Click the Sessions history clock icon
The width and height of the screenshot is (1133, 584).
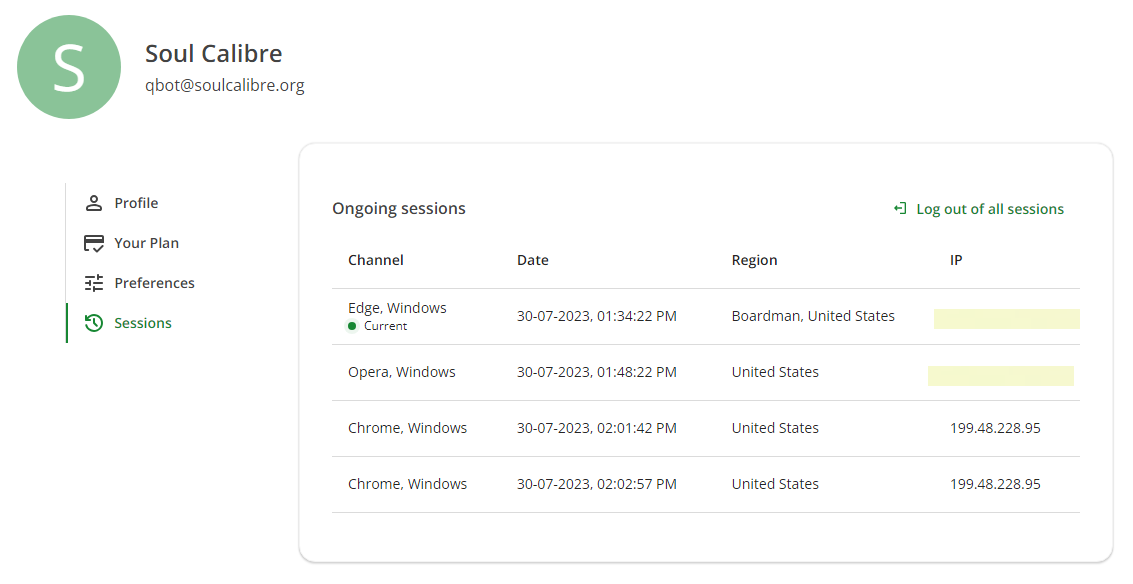coord(94,323)
